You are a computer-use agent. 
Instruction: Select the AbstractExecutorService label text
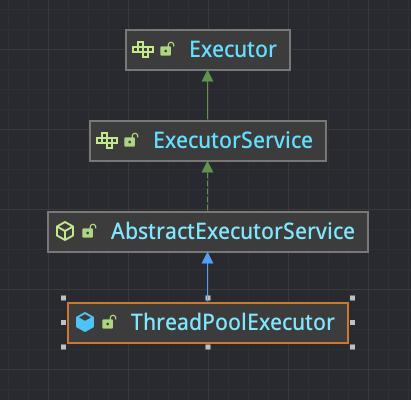coord(233,231)
